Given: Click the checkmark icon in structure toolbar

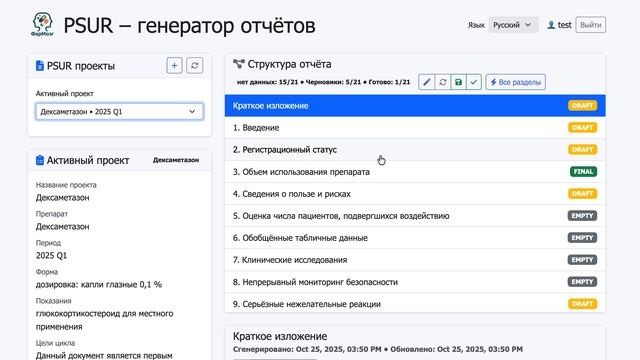Looking at the screenshot, I should coord(474,82).
